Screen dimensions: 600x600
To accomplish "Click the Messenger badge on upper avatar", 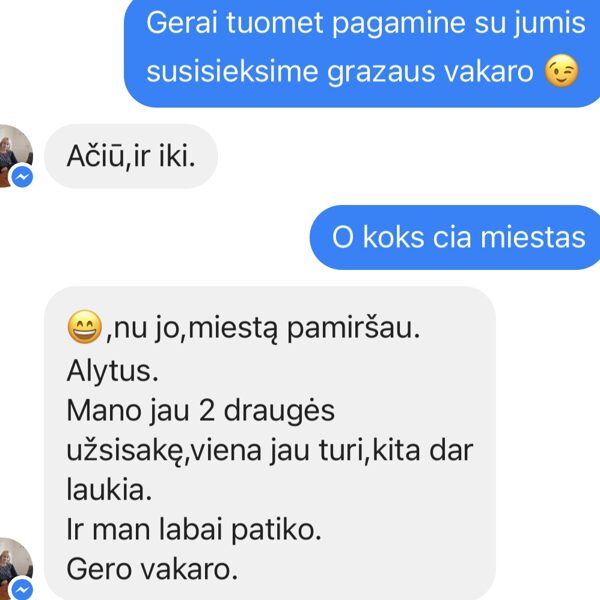I will click(x=22, y=177).
